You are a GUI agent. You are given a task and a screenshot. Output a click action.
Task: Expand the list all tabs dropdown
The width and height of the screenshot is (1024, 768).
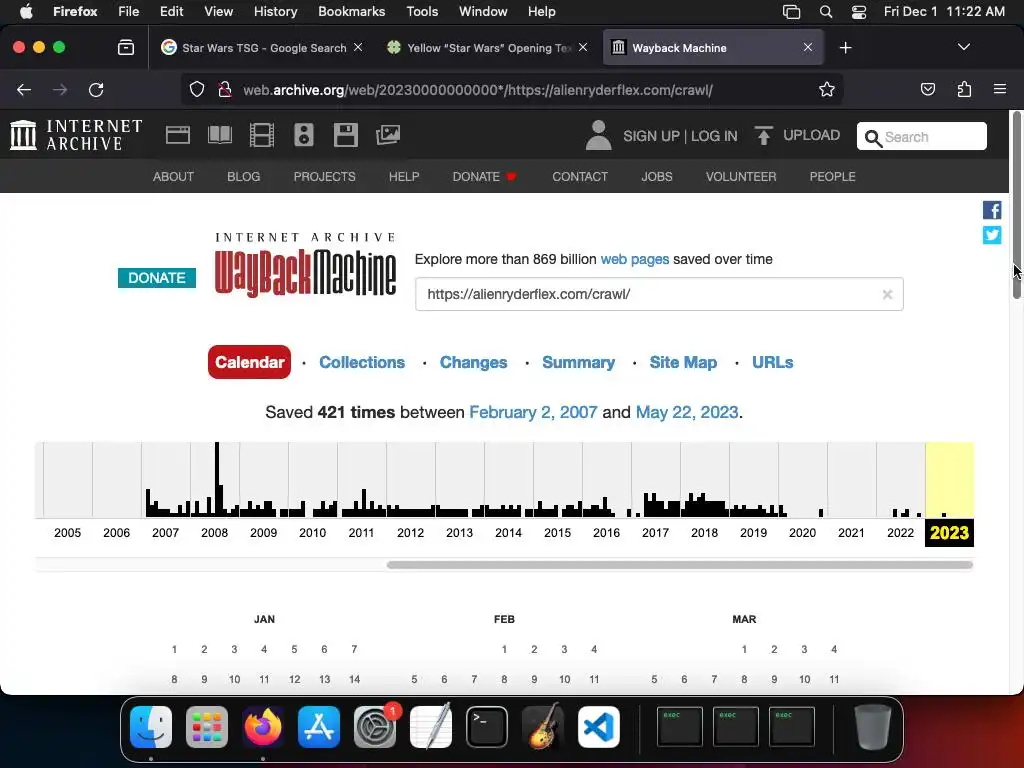pos(963,47)
